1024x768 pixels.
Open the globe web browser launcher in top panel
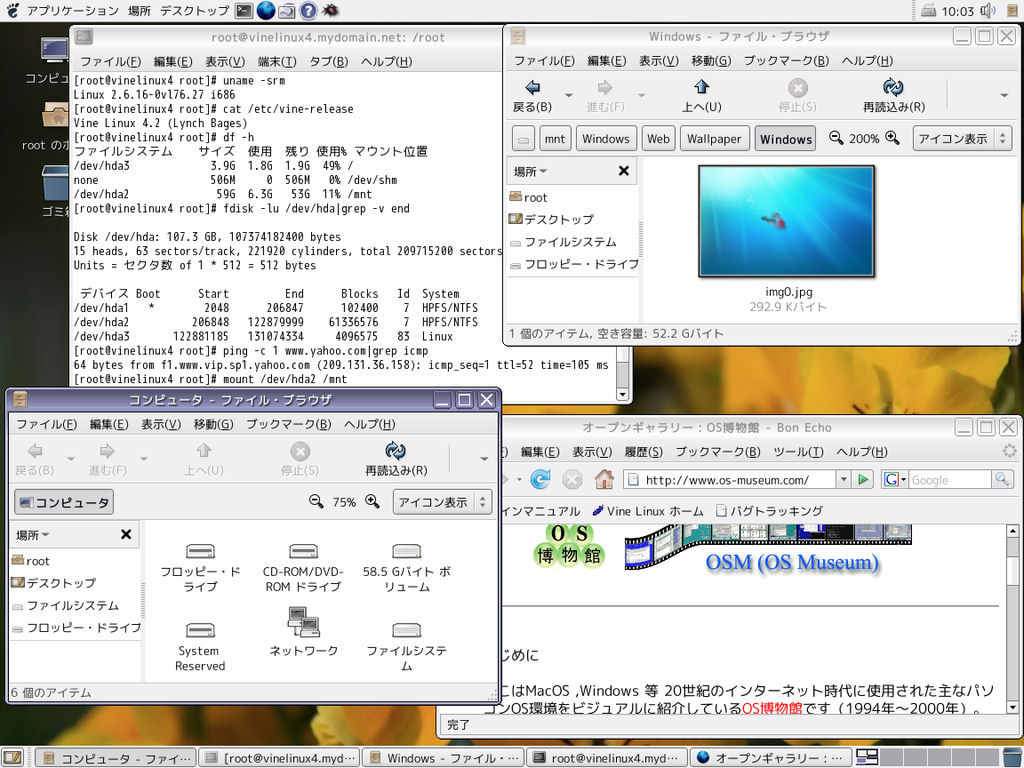[x=266, y=10]
